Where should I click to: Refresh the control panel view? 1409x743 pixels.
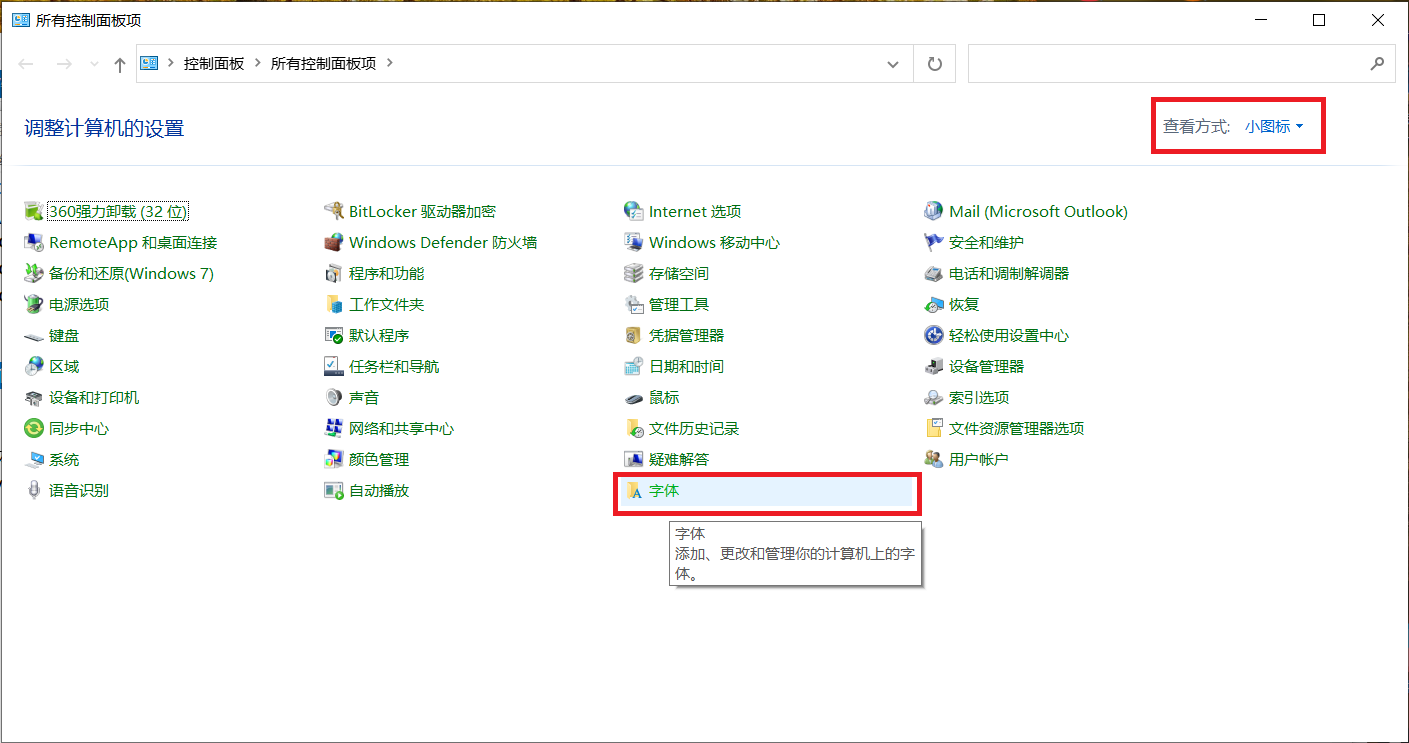pyautogui.click(x=935, y=64)
